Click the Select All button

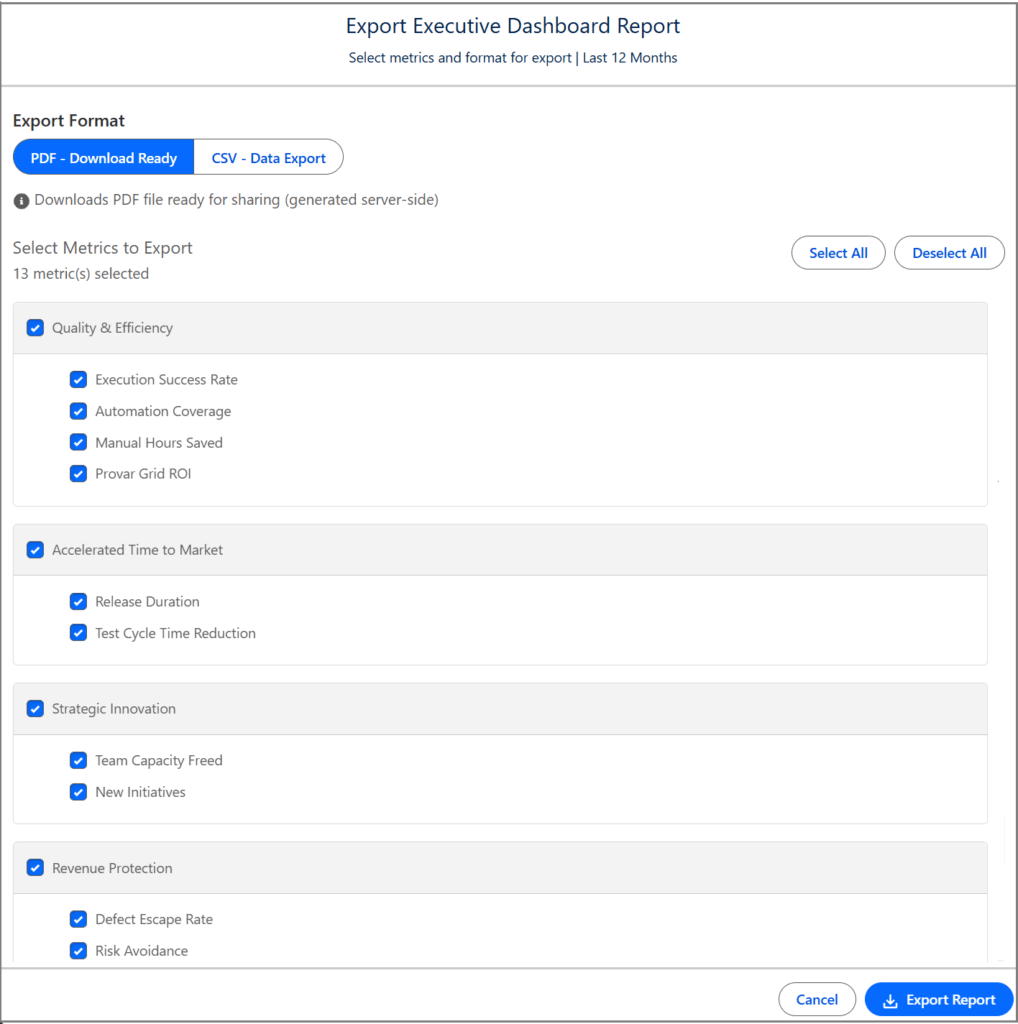838,253
